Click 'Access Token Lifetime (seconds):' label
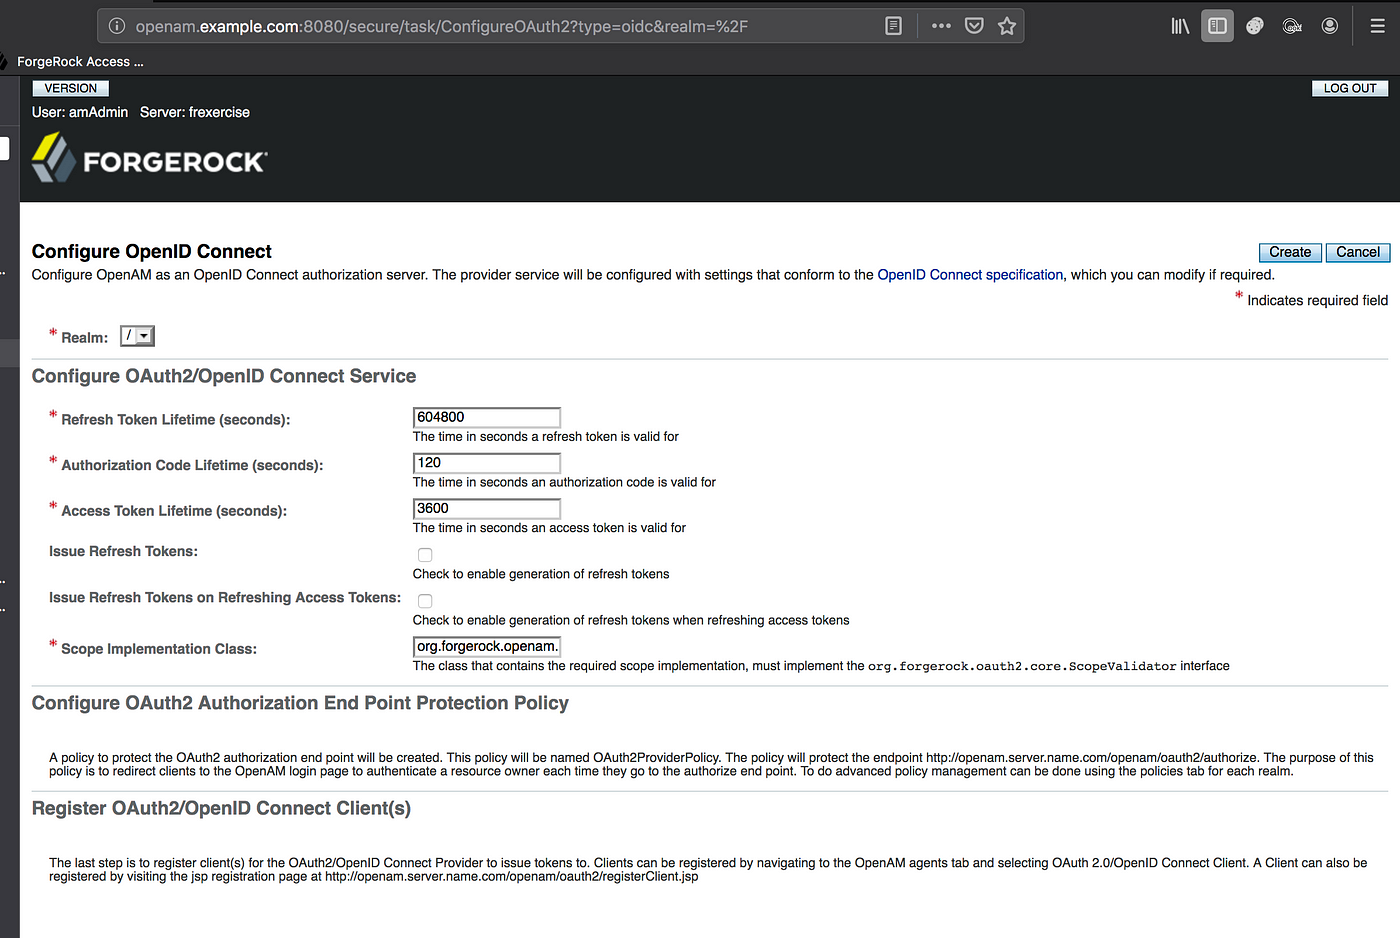Viewport: 1400px width, 938px height. (x=174, y=511)
